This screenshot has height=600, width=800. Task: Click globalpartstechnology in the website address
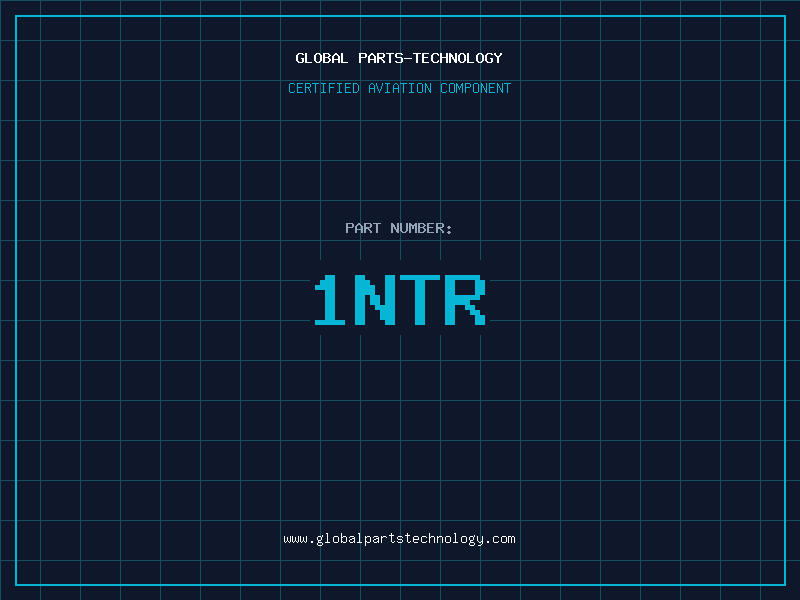pyautogui.click(x=400, y=539)
